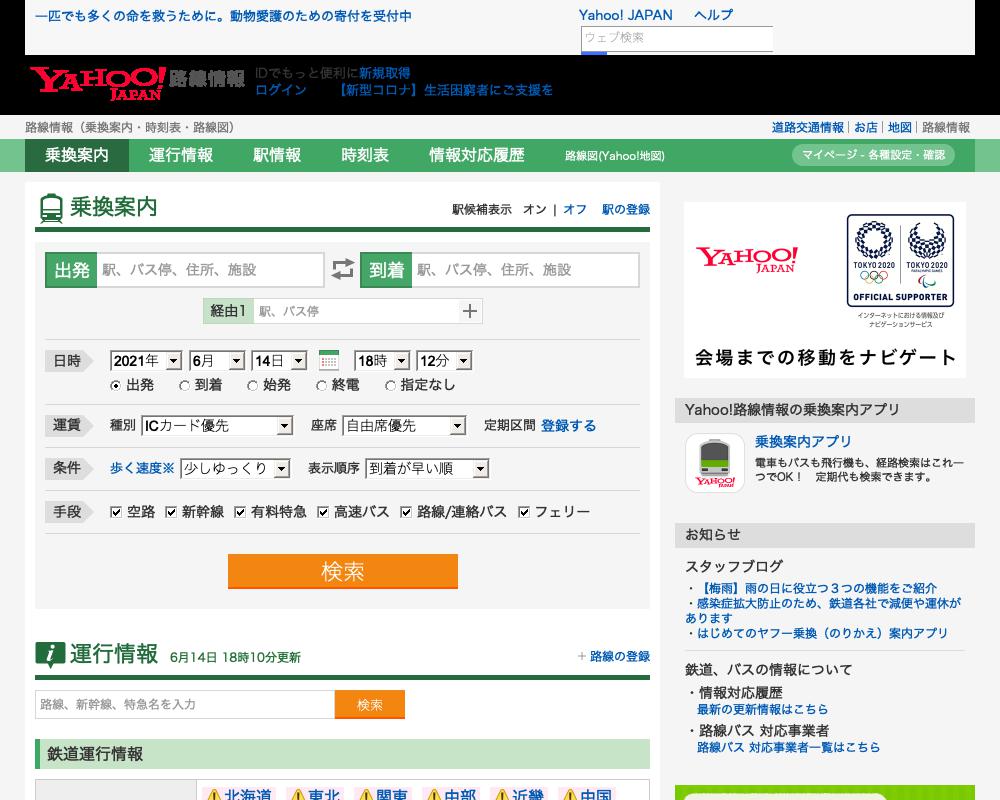Viewport: 1000px width, 800px height.
Task: Switch to the 時刻表 tab
Action: pos(364,156)
